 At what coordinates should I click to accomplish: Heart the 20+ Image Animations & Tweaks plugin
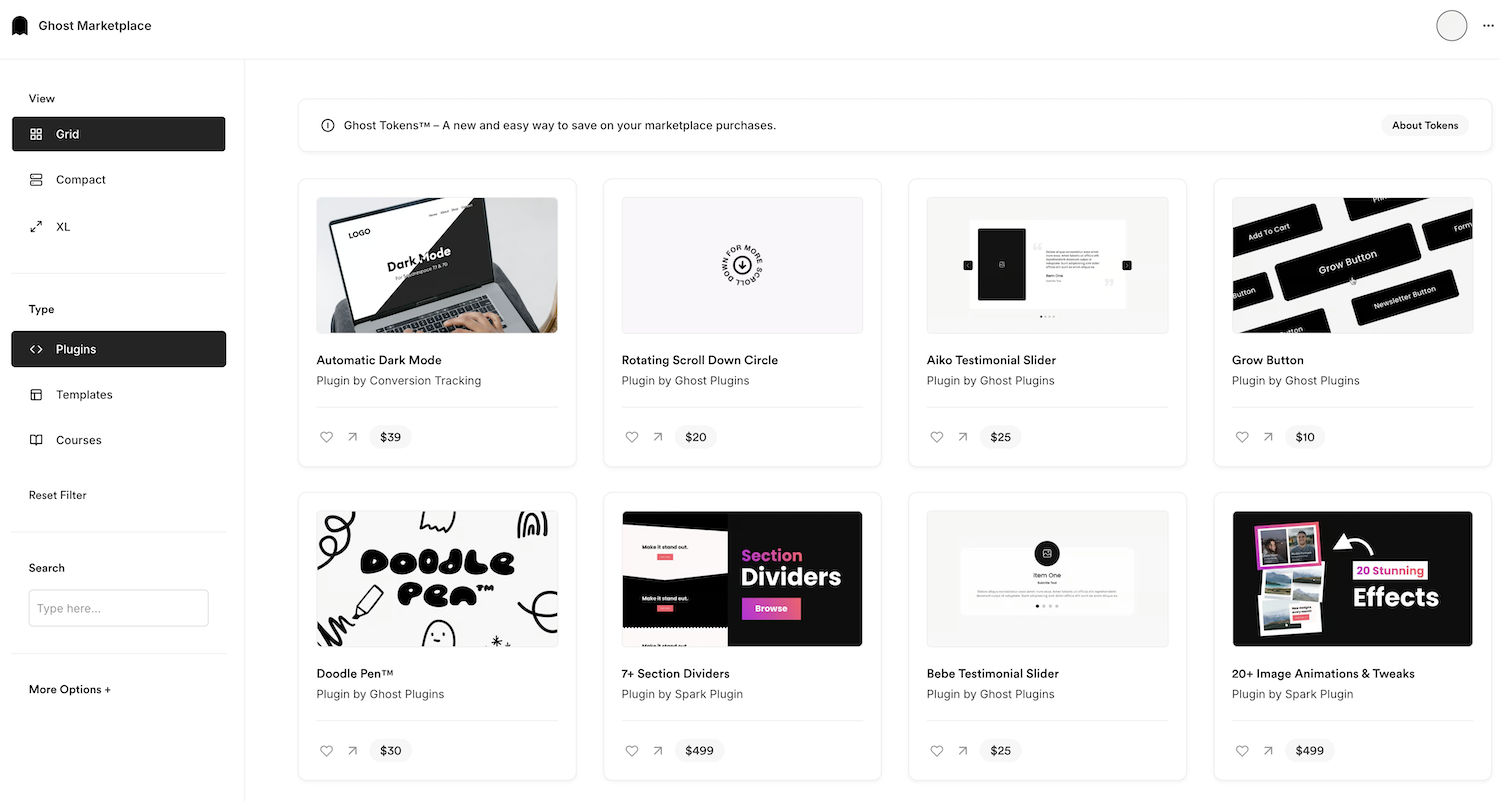[x=1241, y=751]
